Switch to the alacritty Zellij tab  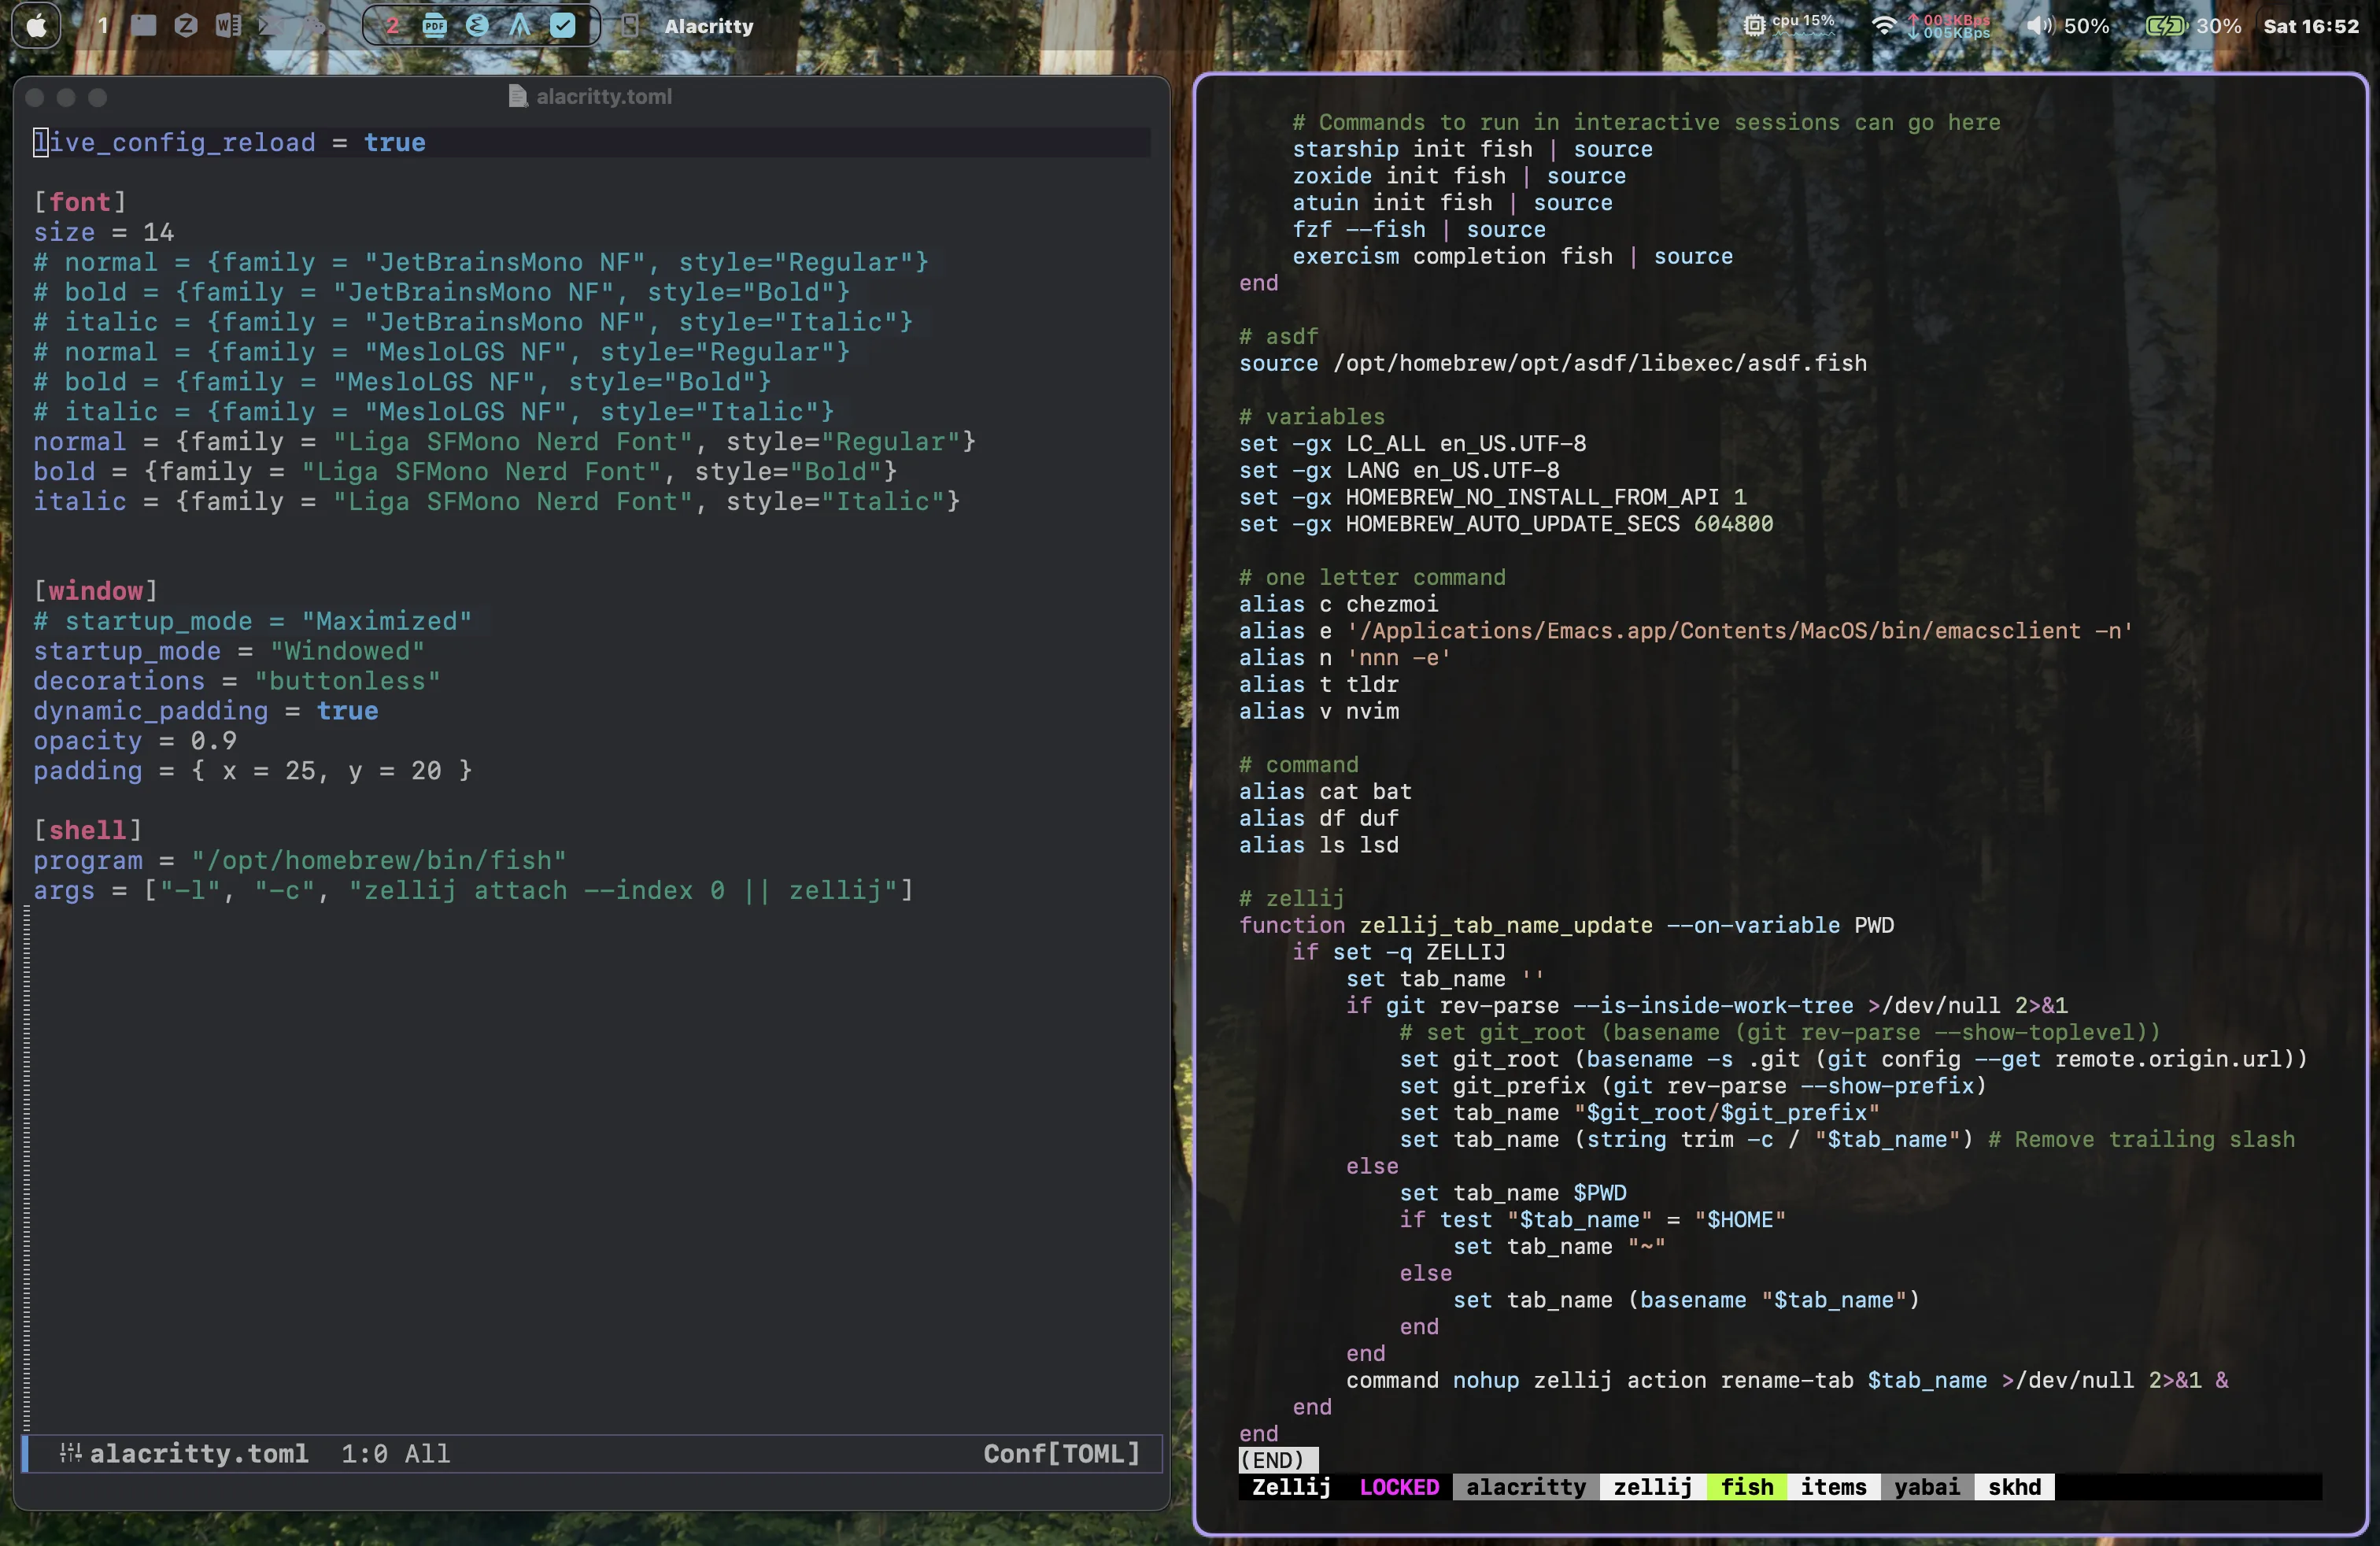pyautogui.click(x=1525, y=1487)
